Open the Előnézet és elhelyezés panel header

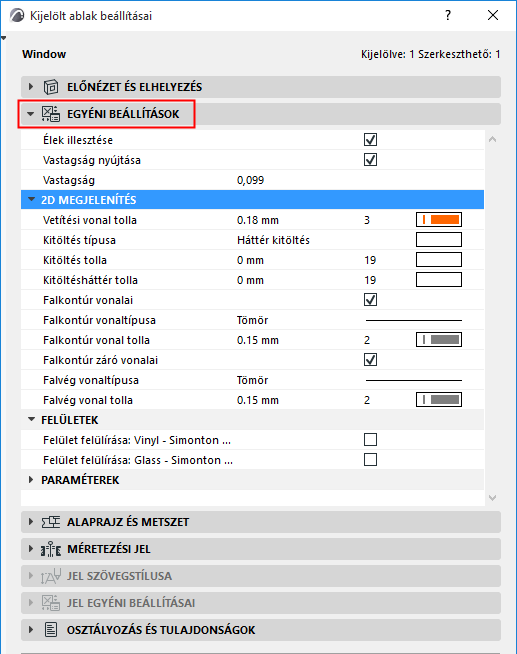point(261,87)
